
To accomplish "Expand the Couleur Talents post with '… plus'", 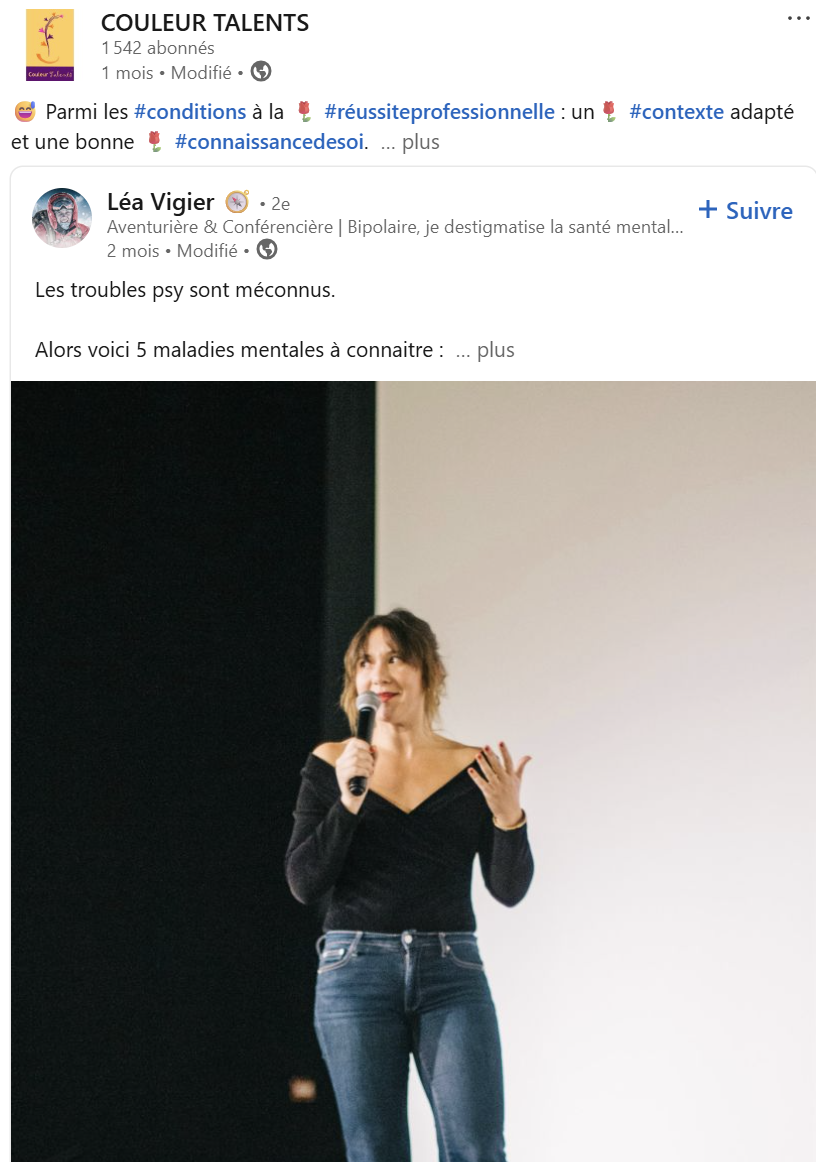I will (410, 142).
